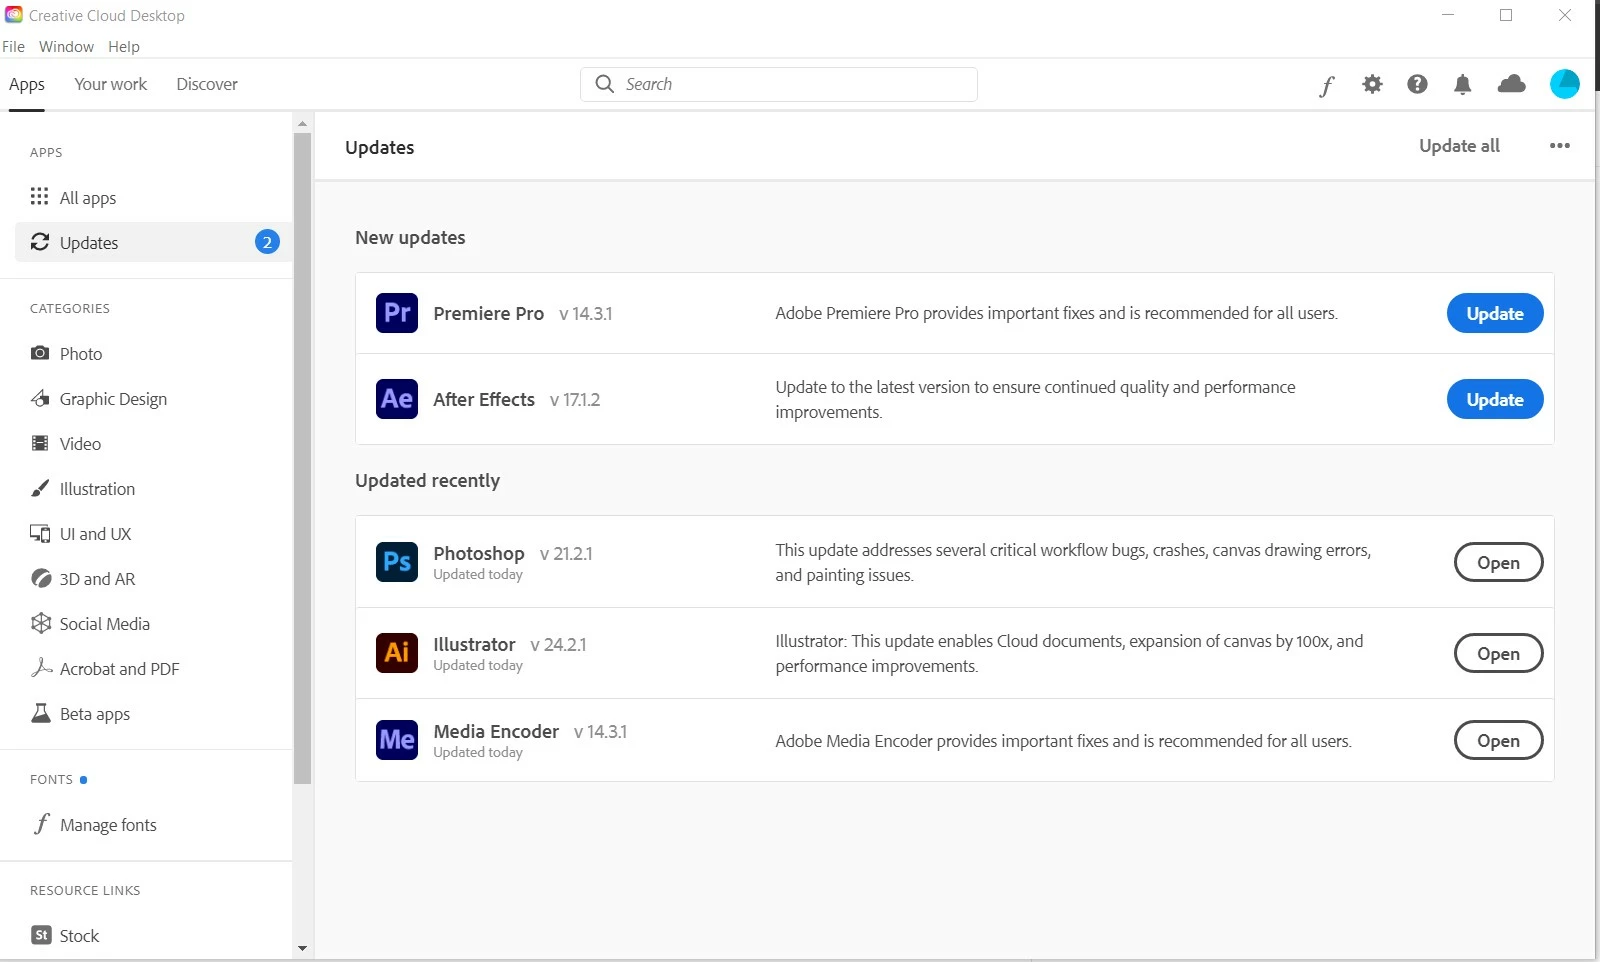The height and width of the screenshot is (962, 1600).
Task: Open the notifications bell
Action: [x=1462, y=84]
